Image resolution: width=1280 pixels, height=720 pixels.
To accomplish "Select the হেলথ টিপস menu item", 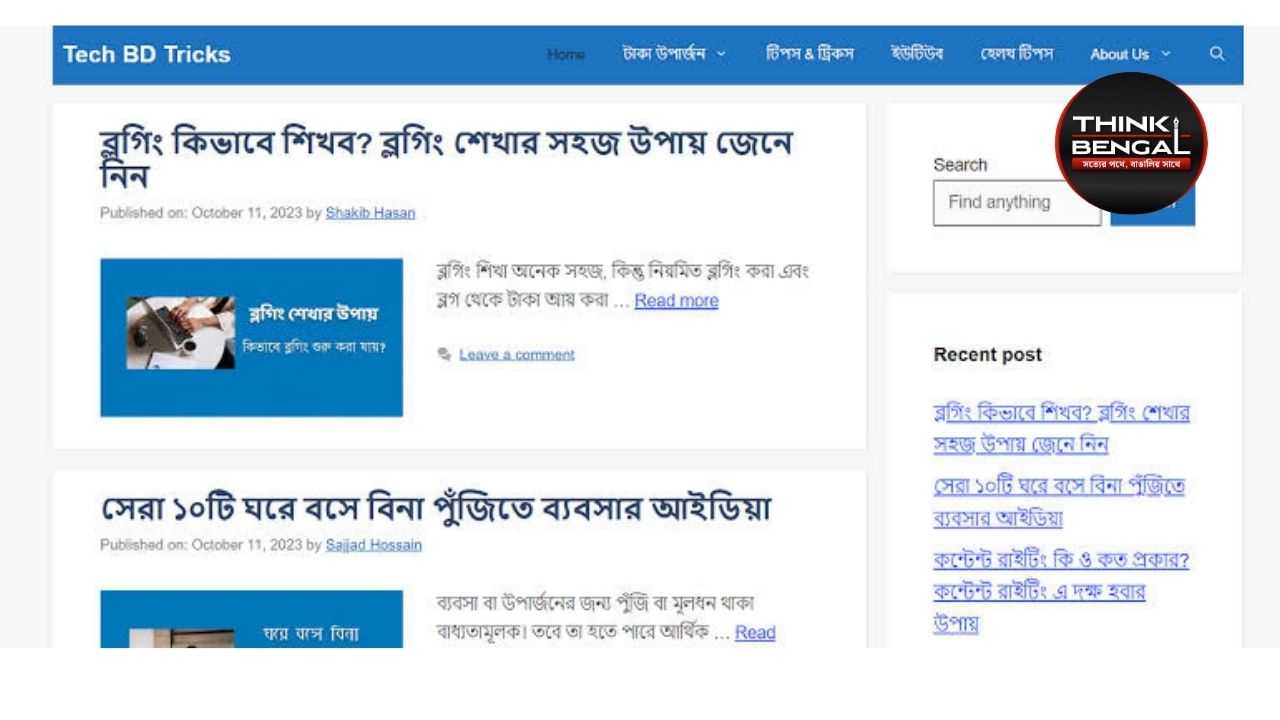I will pyautogui.click(x=1016, y=54).
